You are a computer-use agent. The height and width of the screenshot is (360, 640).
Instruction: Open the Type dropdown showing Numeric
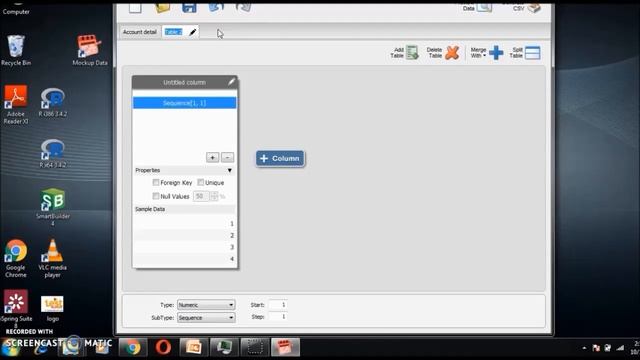point(206,305)
